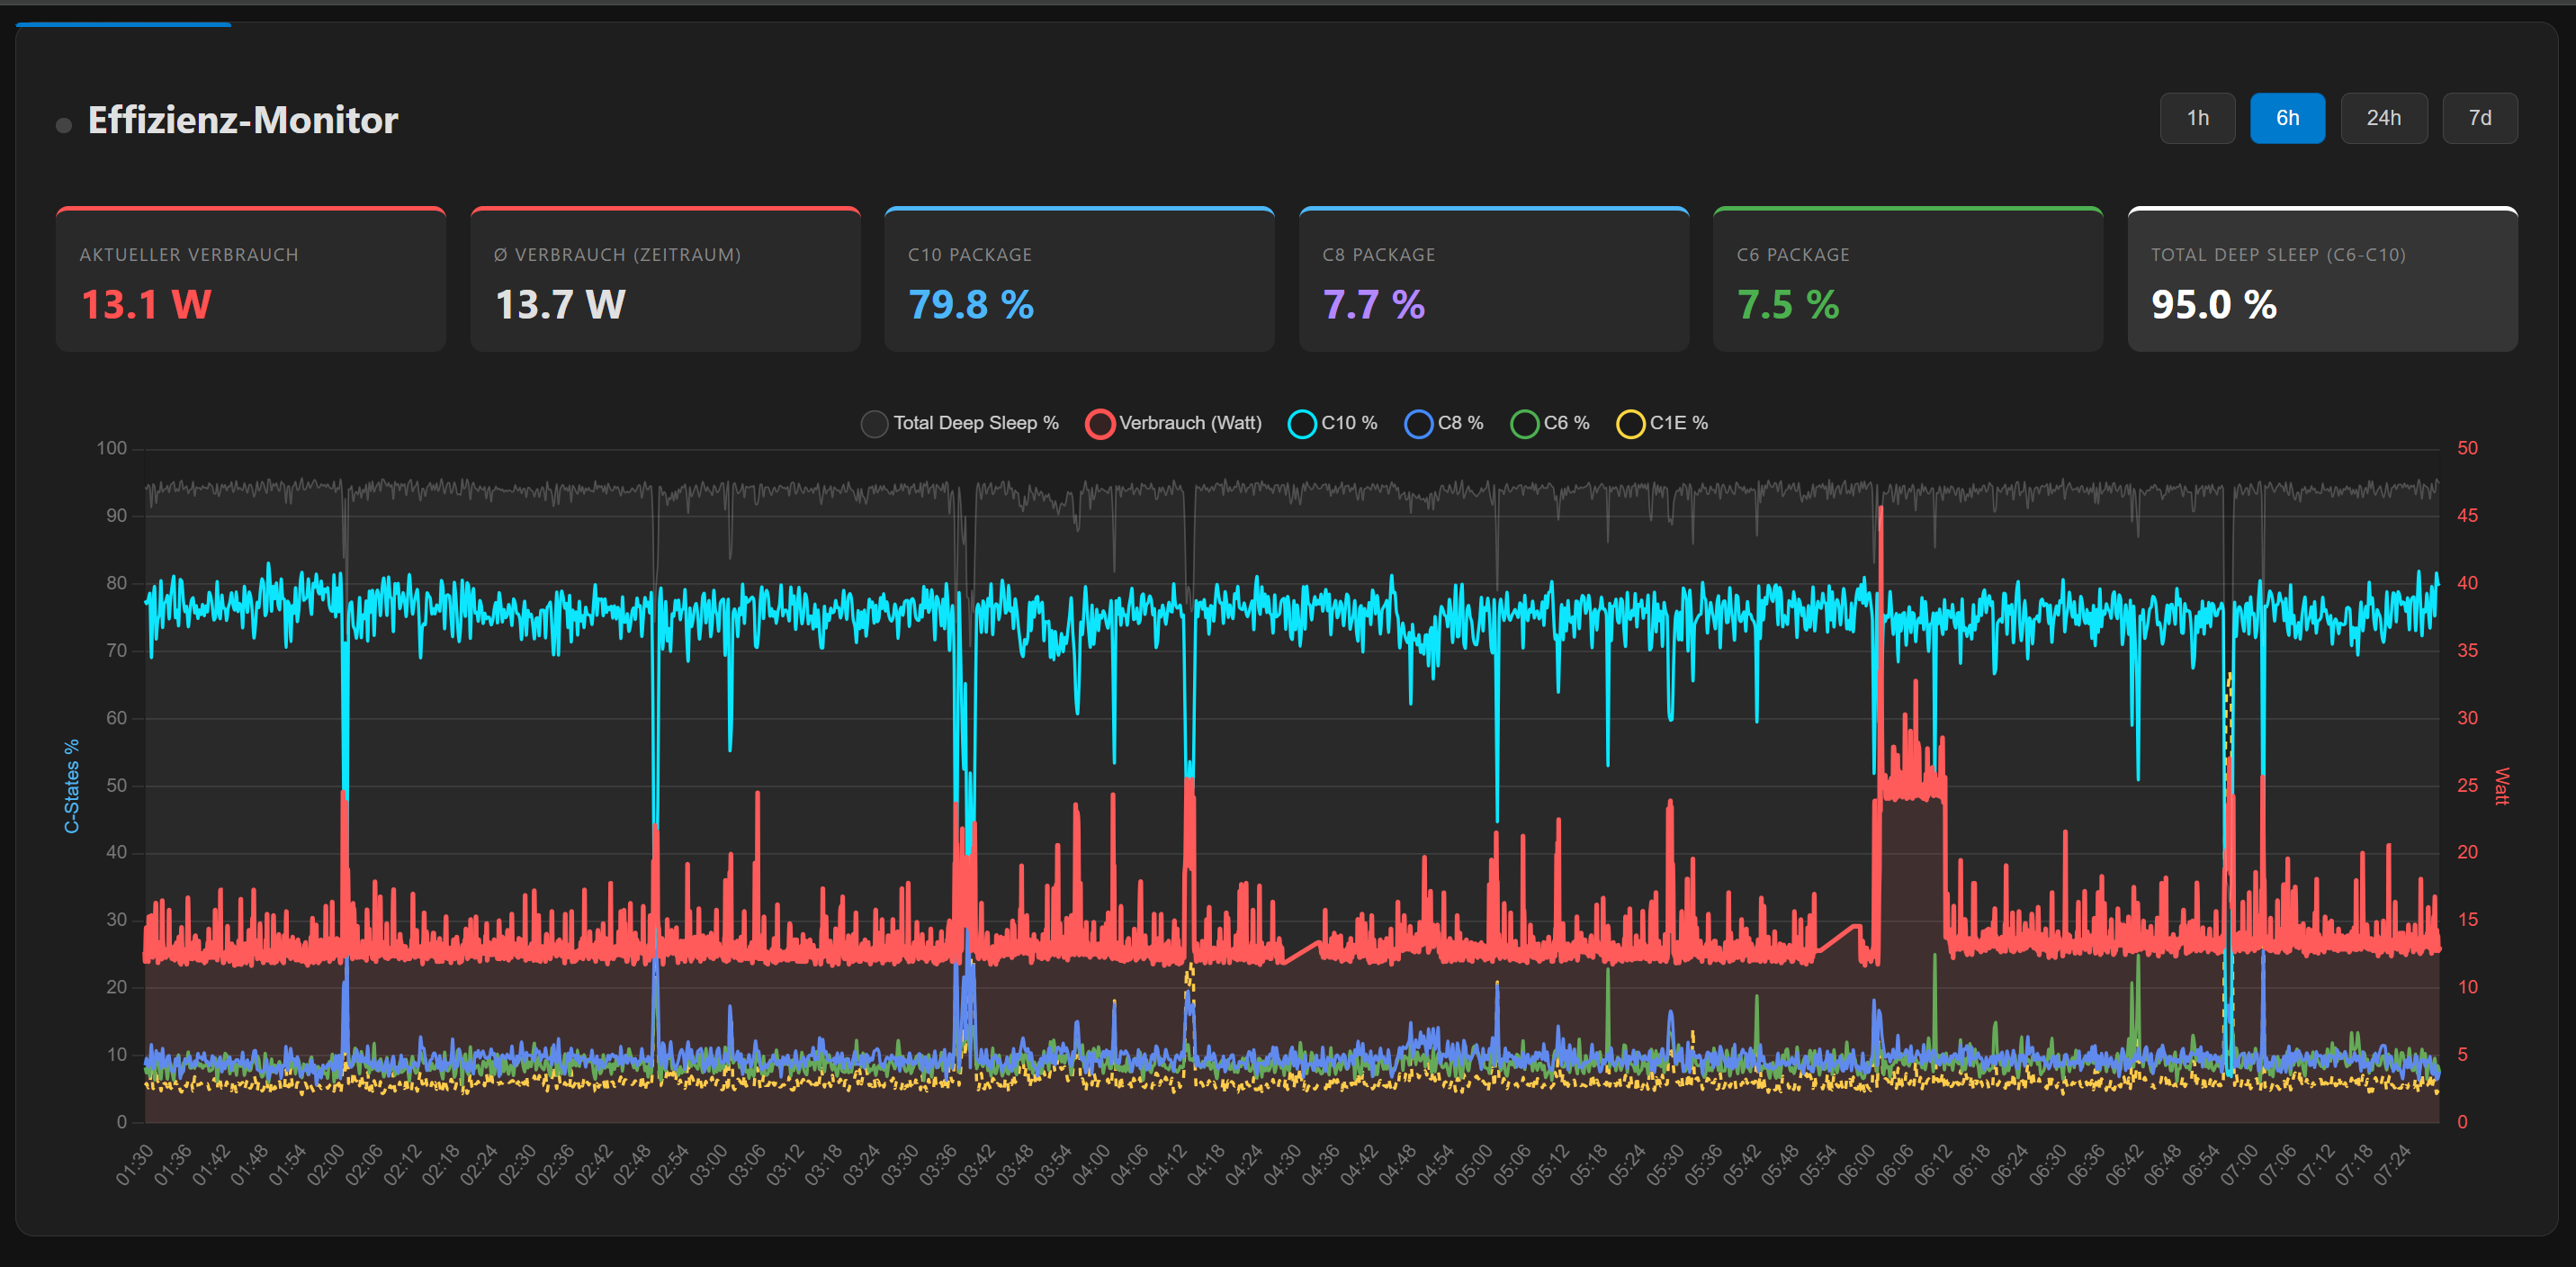This screenshot has height=1267, width=2576.
Task: Toggle the C10 % legend marker
Action: point(1302,424)
